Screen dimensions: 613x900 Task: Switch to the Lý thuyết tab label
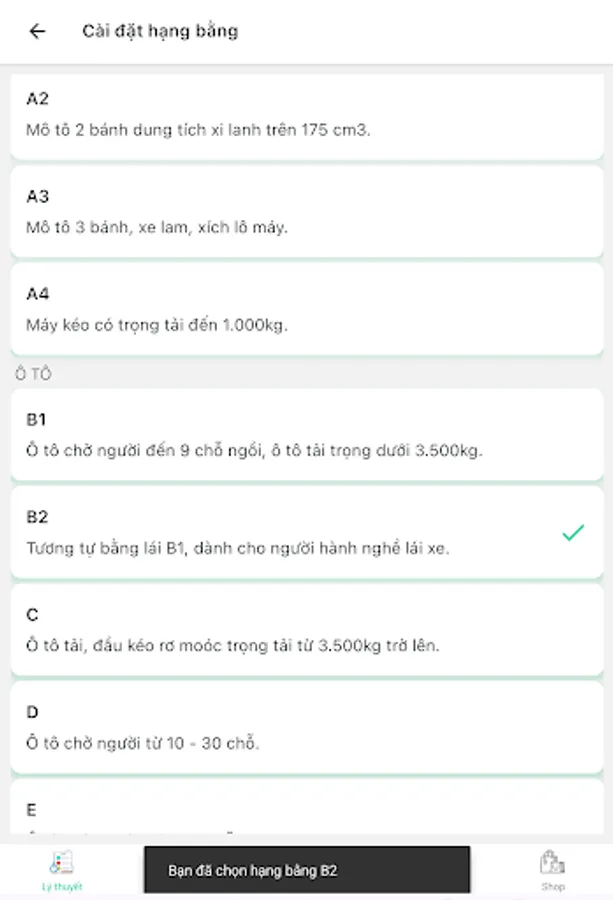point(62,887)
